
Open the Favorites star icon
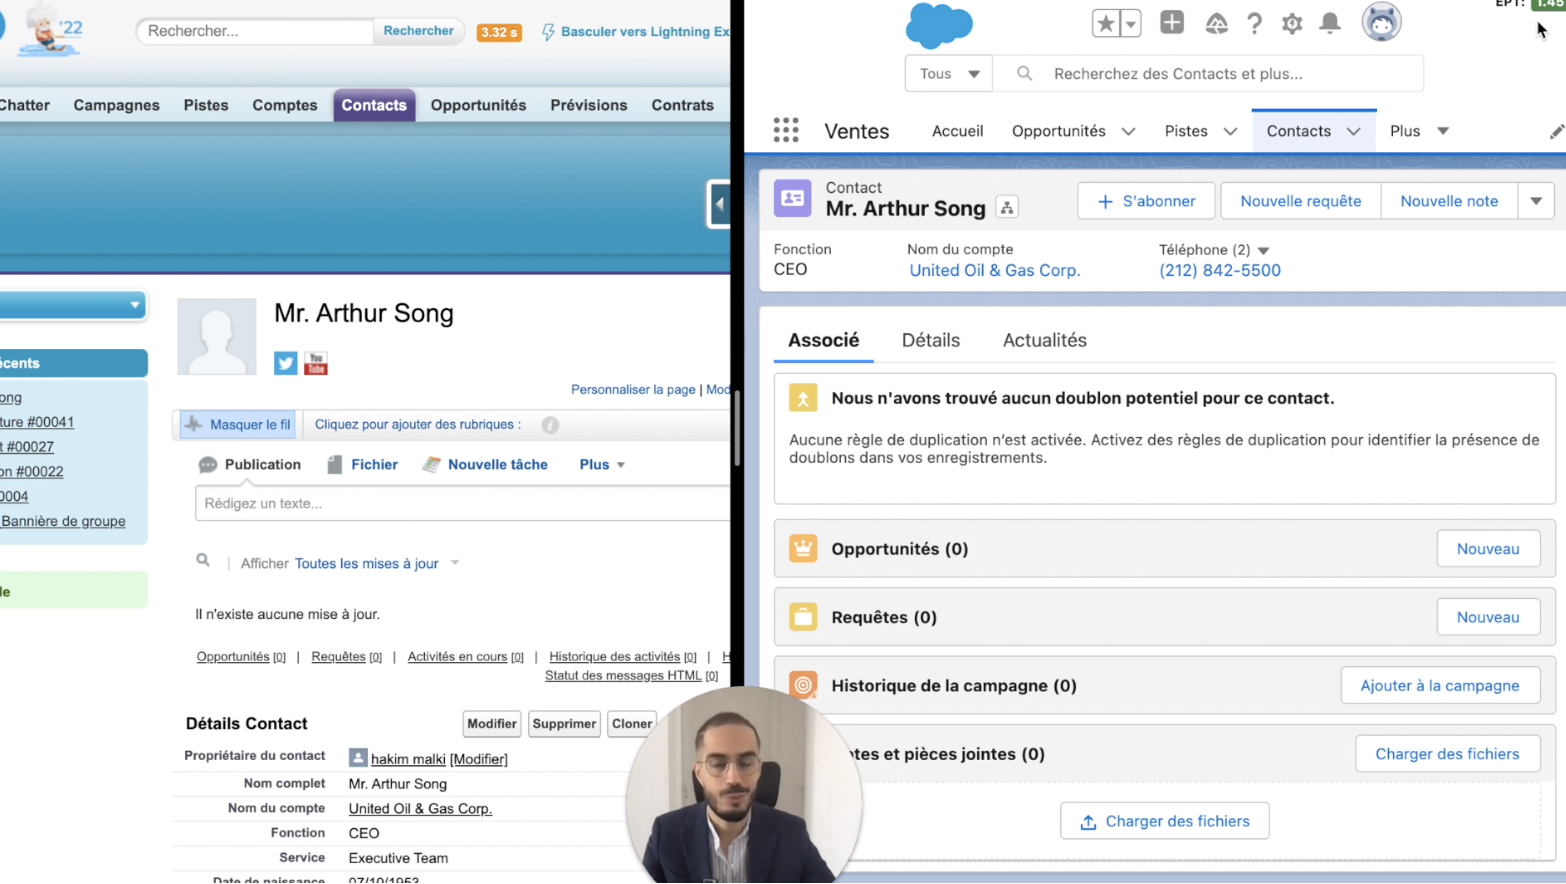point(1105,23)
